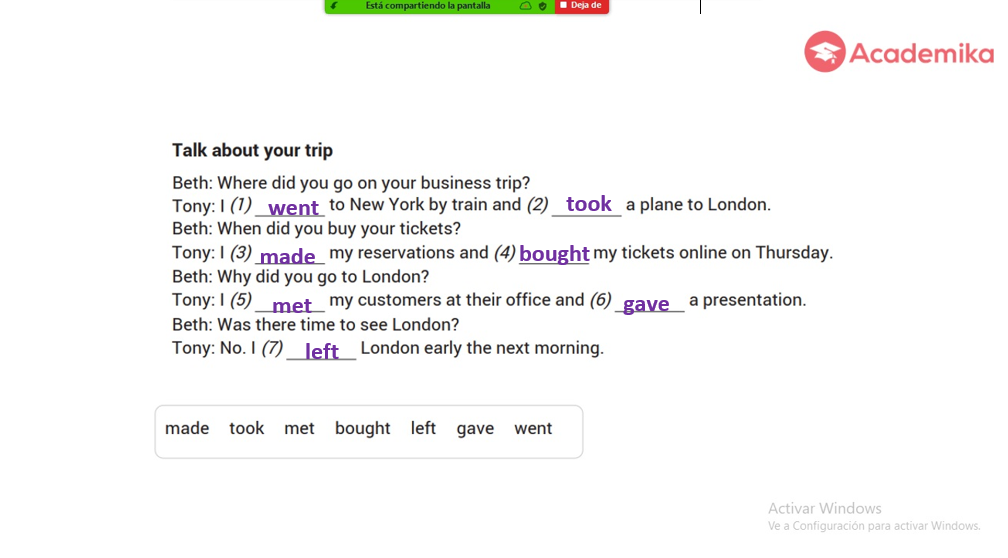This screenshot has height=558, width=1008.
Task: Click the green arrow icon left of sharing bar
Action: tap(334, 6)
